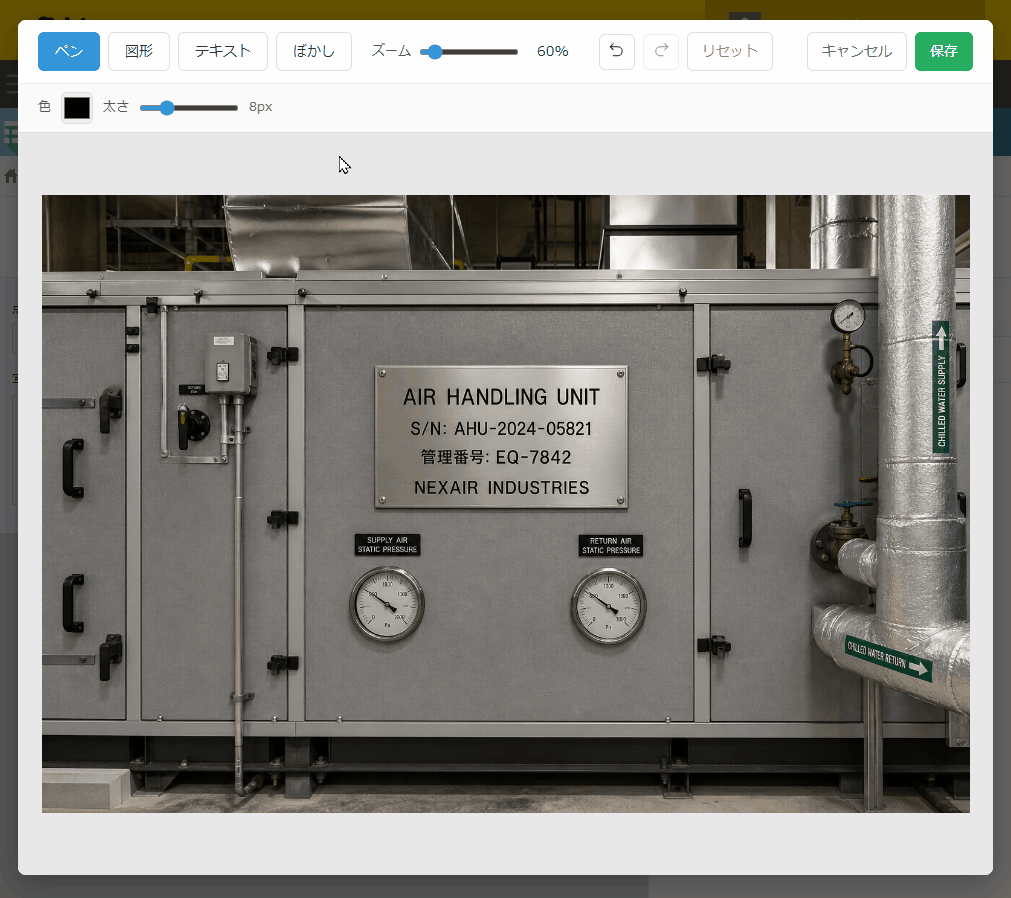Click the キャンセル button
This screenshot has width=1011, height=898.
point(856,51)
